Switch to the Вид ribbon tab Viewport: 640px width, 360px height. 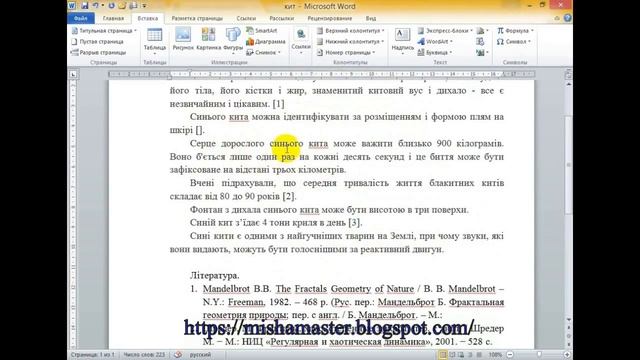[371, 18]
